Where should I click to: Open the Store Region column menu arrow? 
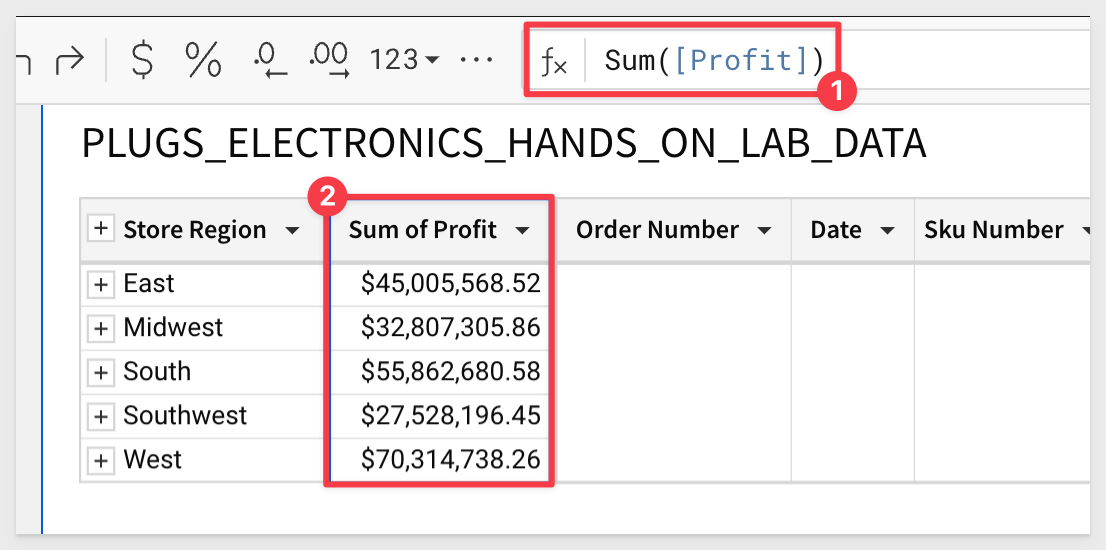291,231
